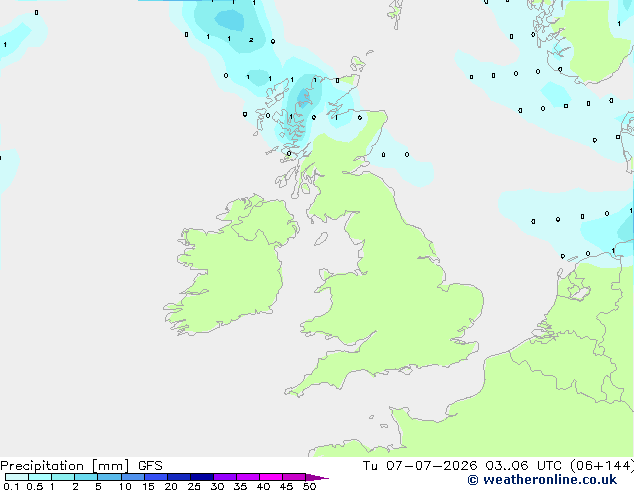Viewport: 634px width, 490px height.
Task: Click the '[mm]' unit label
Action: tap(110, 466)
